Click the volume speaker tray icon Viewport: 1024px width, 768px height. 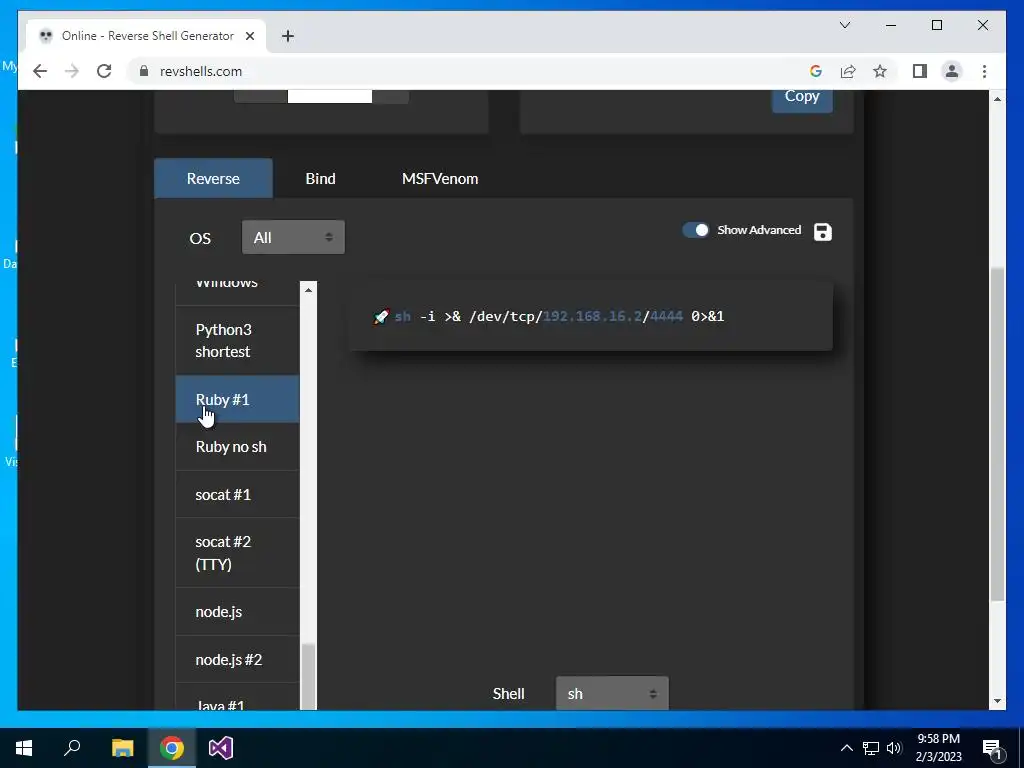(894, 748)
